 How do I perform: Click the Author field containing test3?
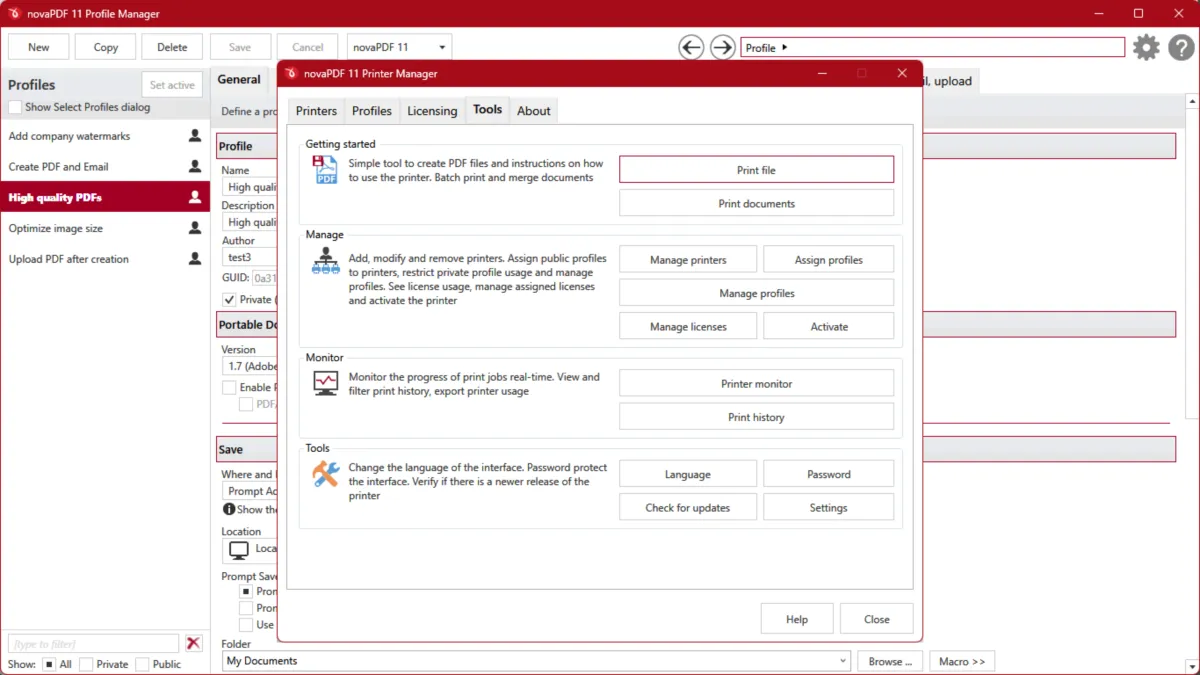point(250,257)
